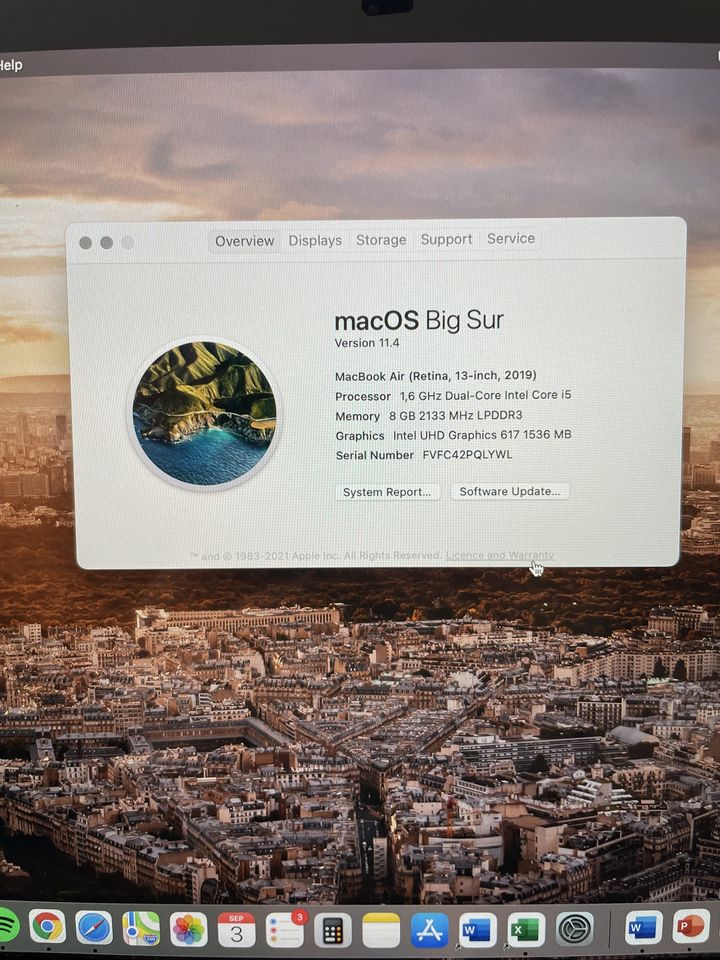Viewport: 720px width, 960px height.
Task: Open System Preferences gear icon in dock
Action: pos(574,929)
